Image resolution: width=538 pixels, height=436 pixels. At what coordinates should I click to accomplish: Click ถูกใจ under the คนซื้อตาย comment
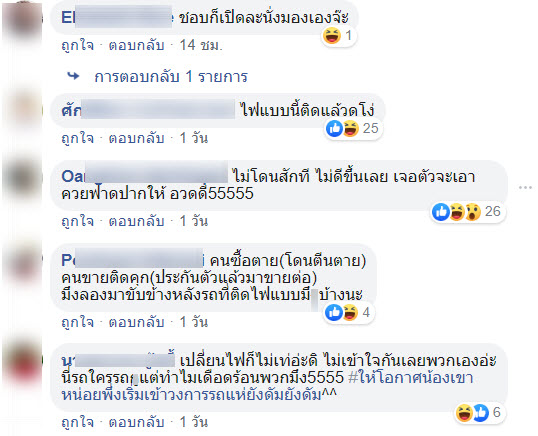pyautogui.click(x=78, y=322)
